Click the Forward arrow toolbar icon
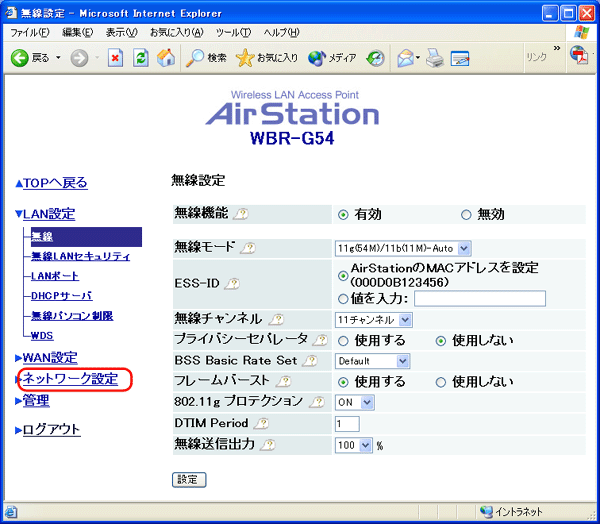 coord(79,58)
